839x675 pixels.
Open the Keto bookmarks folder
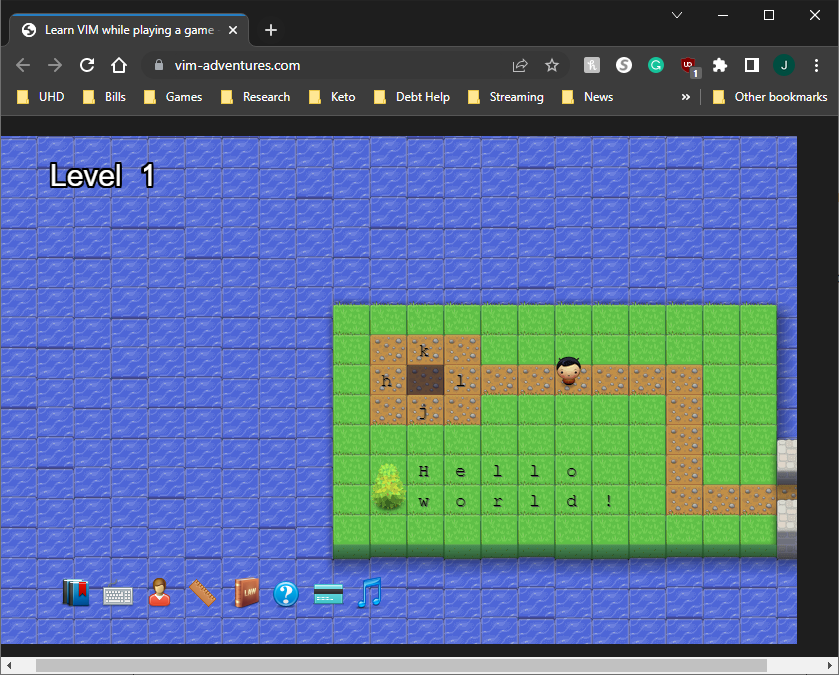(x=332, y=97)
